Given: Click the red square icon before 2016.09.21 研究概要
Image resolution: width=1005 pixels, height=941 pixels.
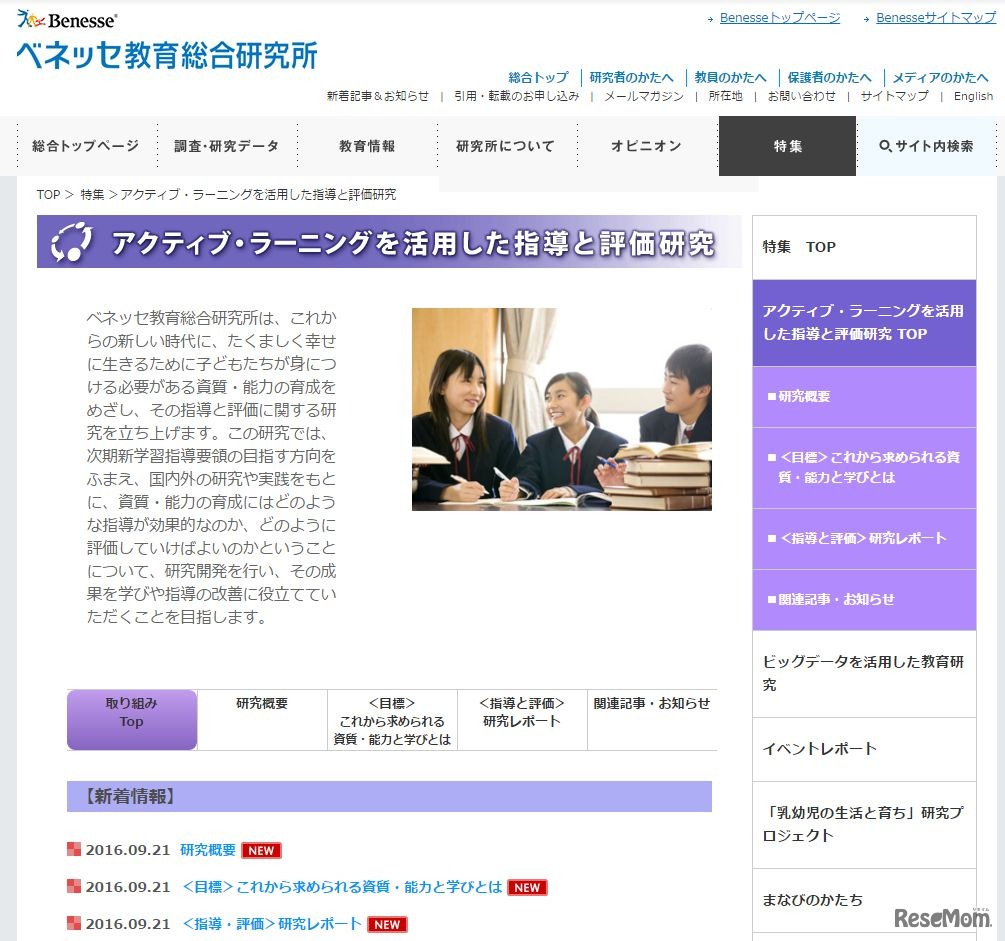Looking at the screenshot, I should coord(74,848).
